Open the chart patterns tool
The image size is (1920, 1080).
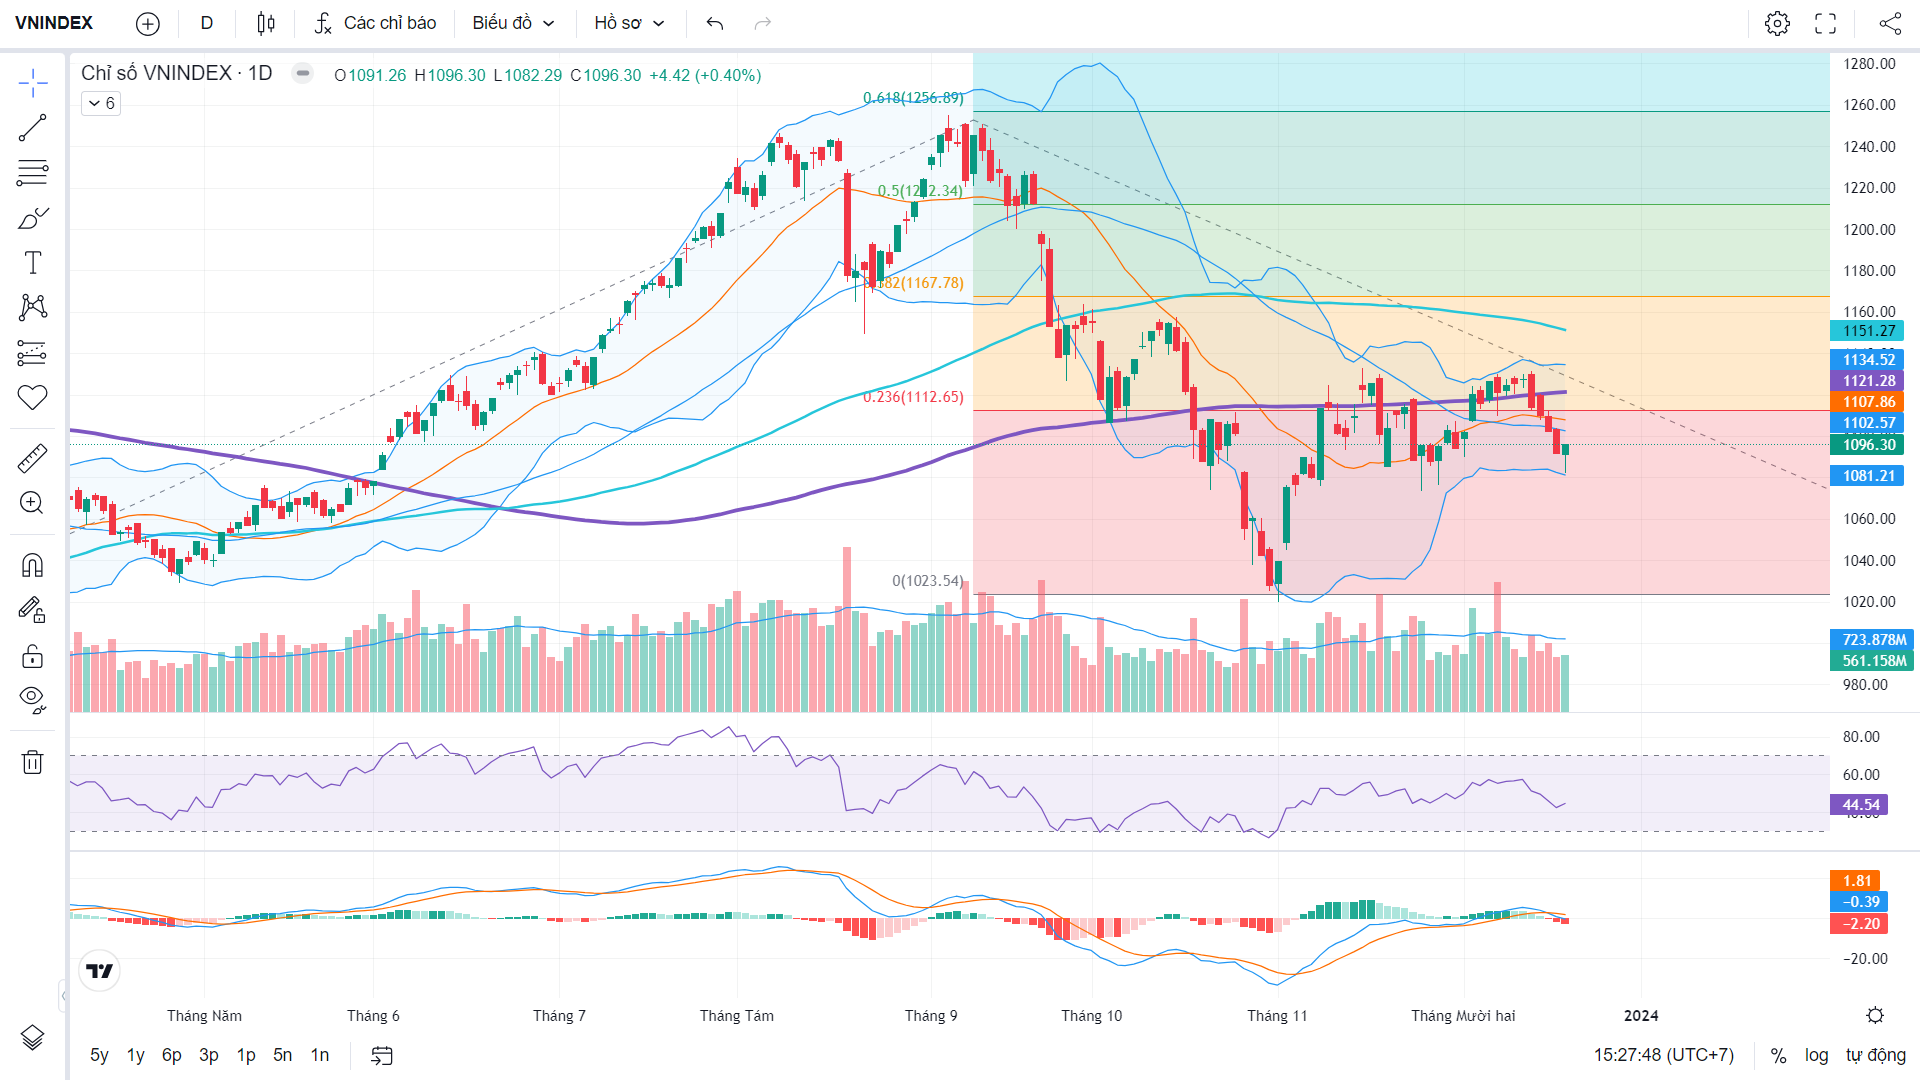pos(32,307)
